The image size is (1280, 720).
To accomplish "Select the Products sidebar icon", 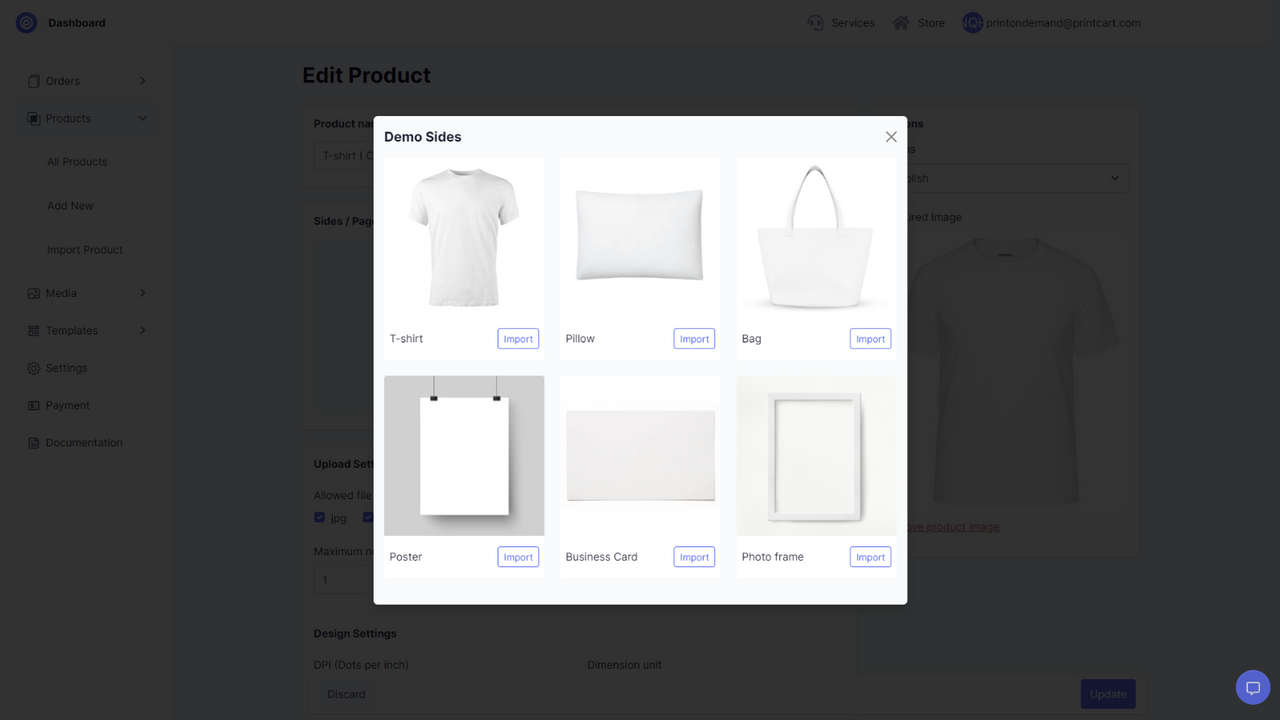I will point(33,118).
